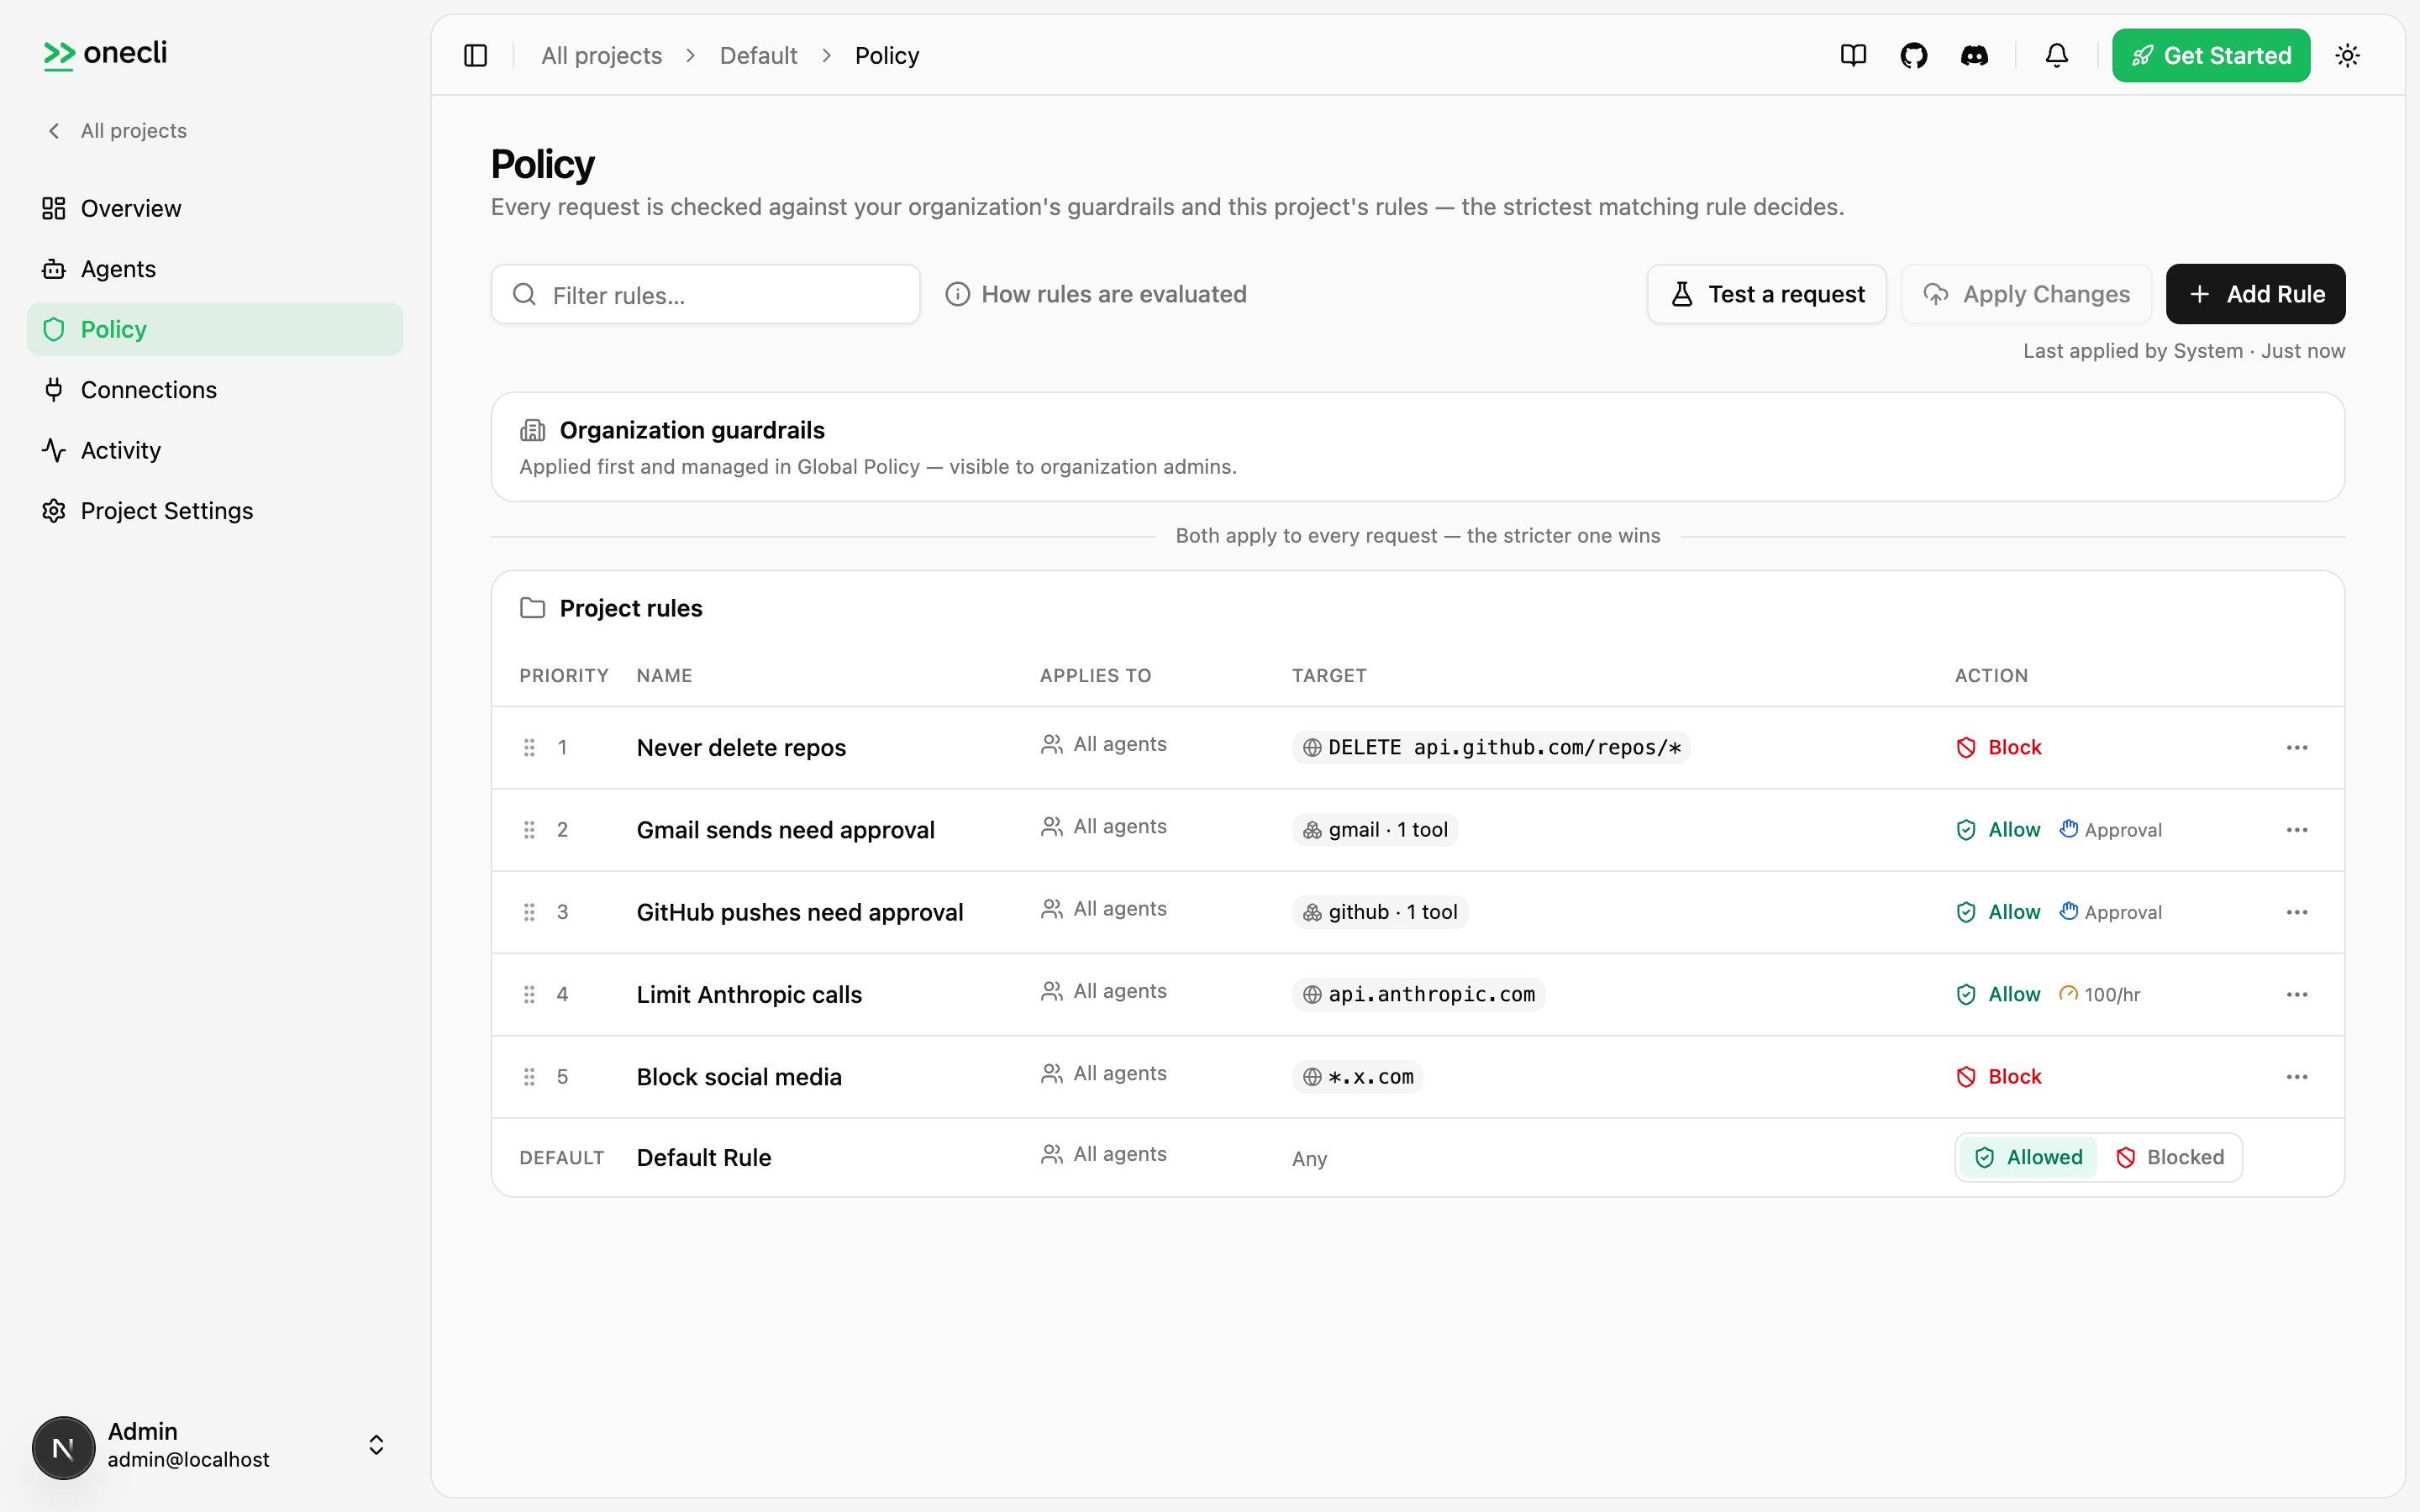The width and height of the screenshot is (2420, 1512).
Task: Click Allow shield on Limit Anthropic calls
Action: click(1966, 995)
